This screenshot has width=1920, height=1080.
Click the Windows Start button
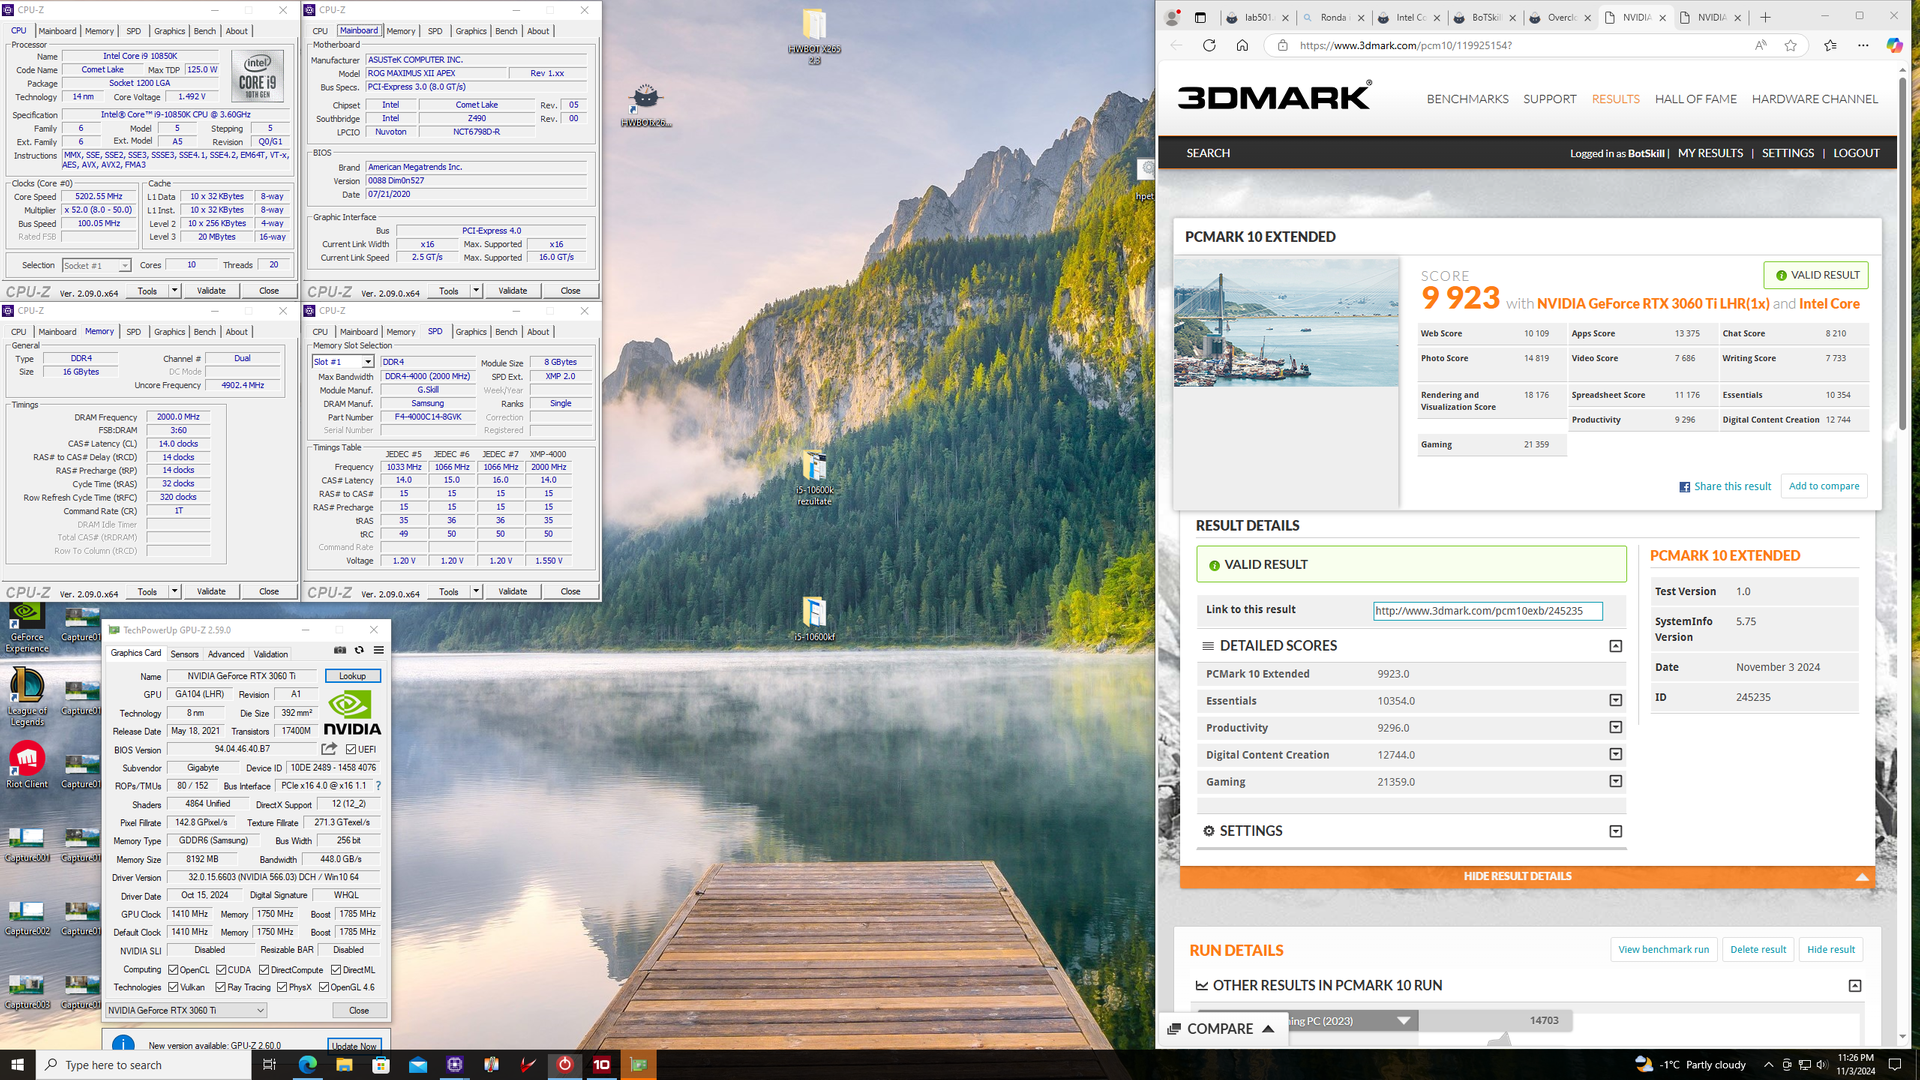point(17,1064)
